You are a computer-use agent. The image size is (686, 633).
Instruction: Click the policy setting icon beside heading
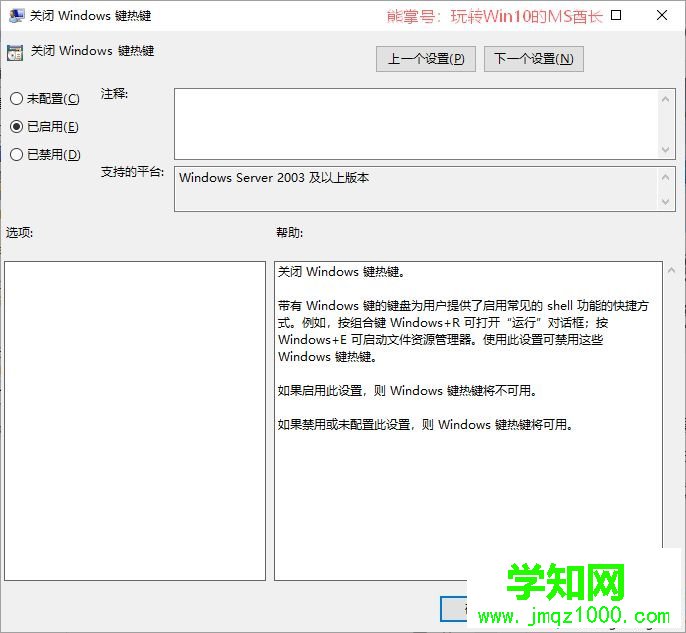click(15, 52)
